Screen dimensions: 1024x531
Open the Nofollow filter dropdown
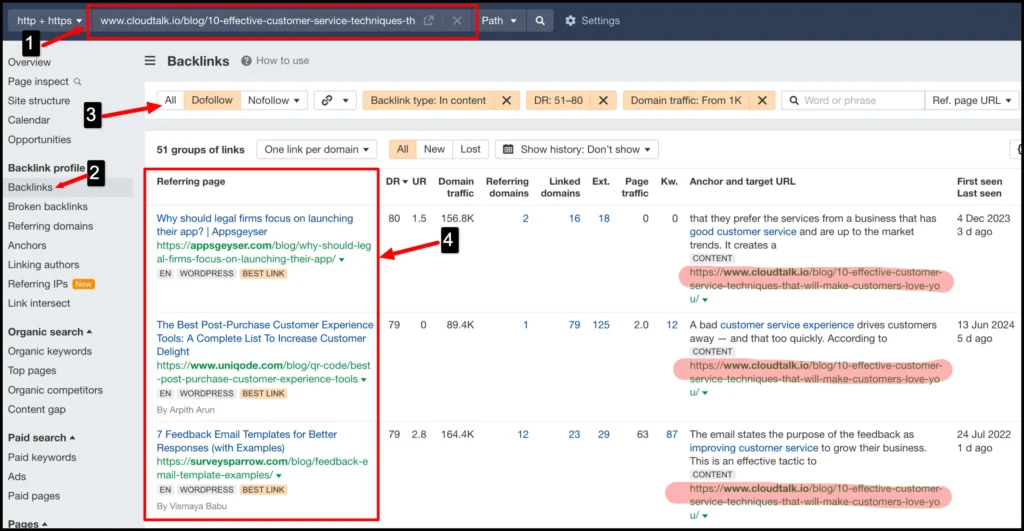coord(274,101)
